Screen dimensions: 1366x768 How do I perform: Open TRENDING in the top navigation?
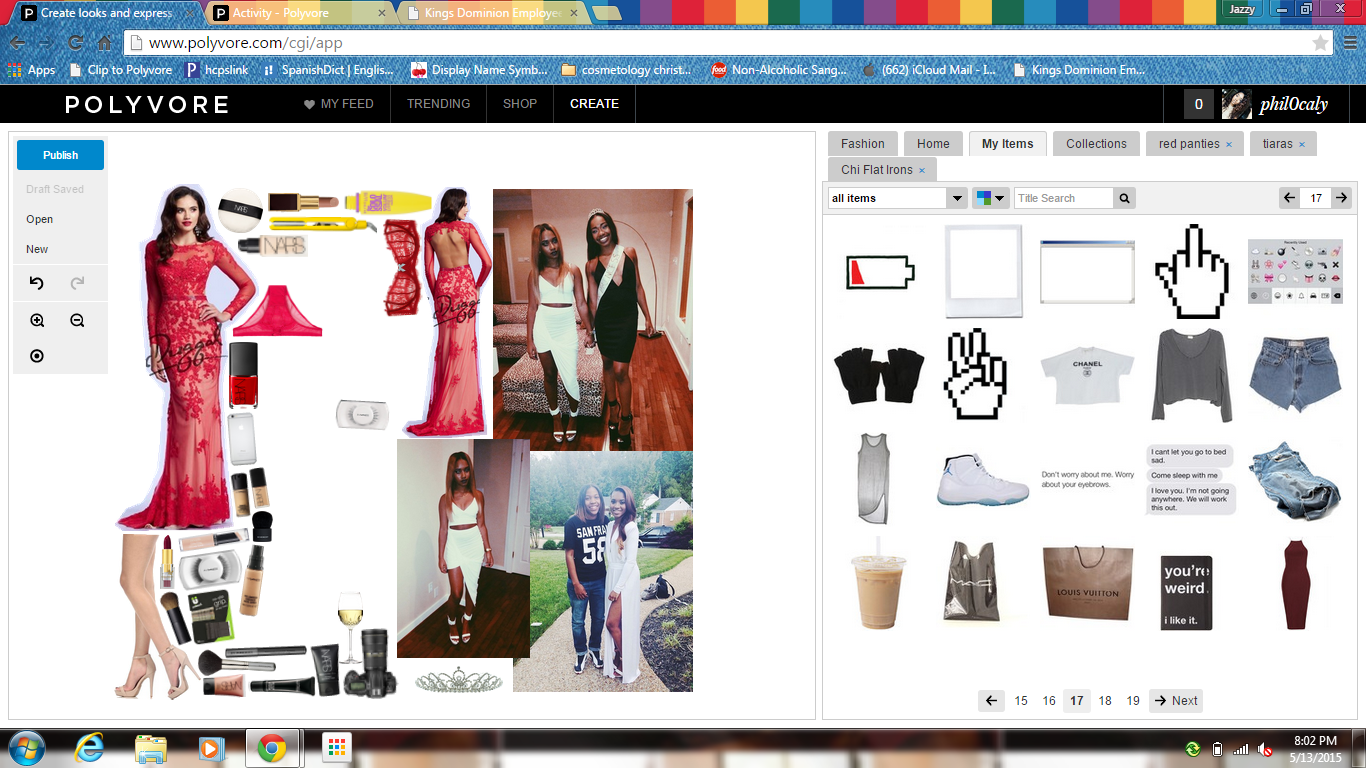pos(438,104)
